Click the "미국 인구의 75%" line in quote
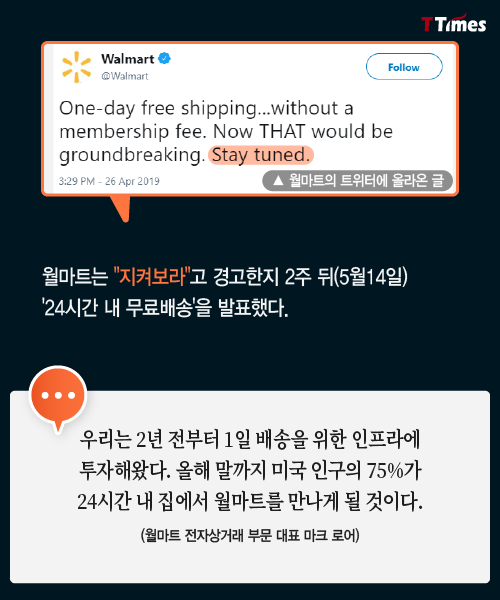The width and height of the screenshot is (500, 600). [338, 470]
